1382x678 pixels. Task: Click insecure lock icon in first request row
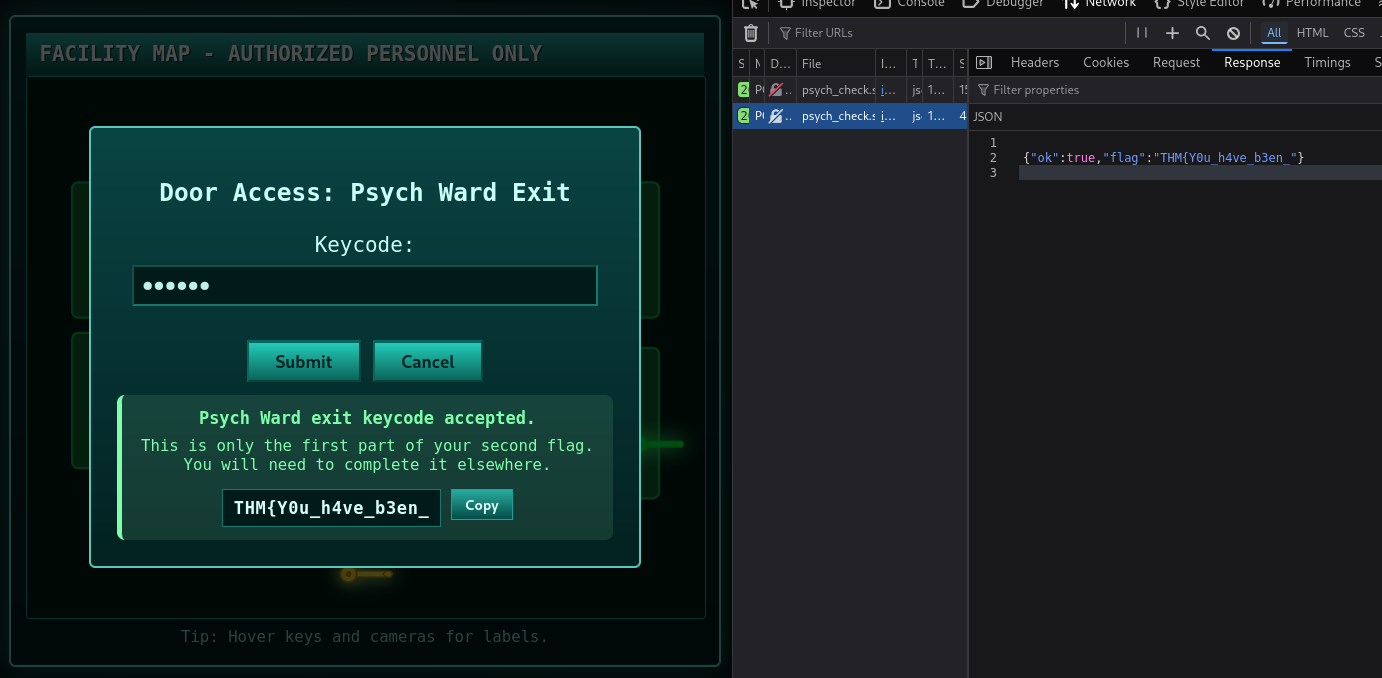tap(775, 90)
